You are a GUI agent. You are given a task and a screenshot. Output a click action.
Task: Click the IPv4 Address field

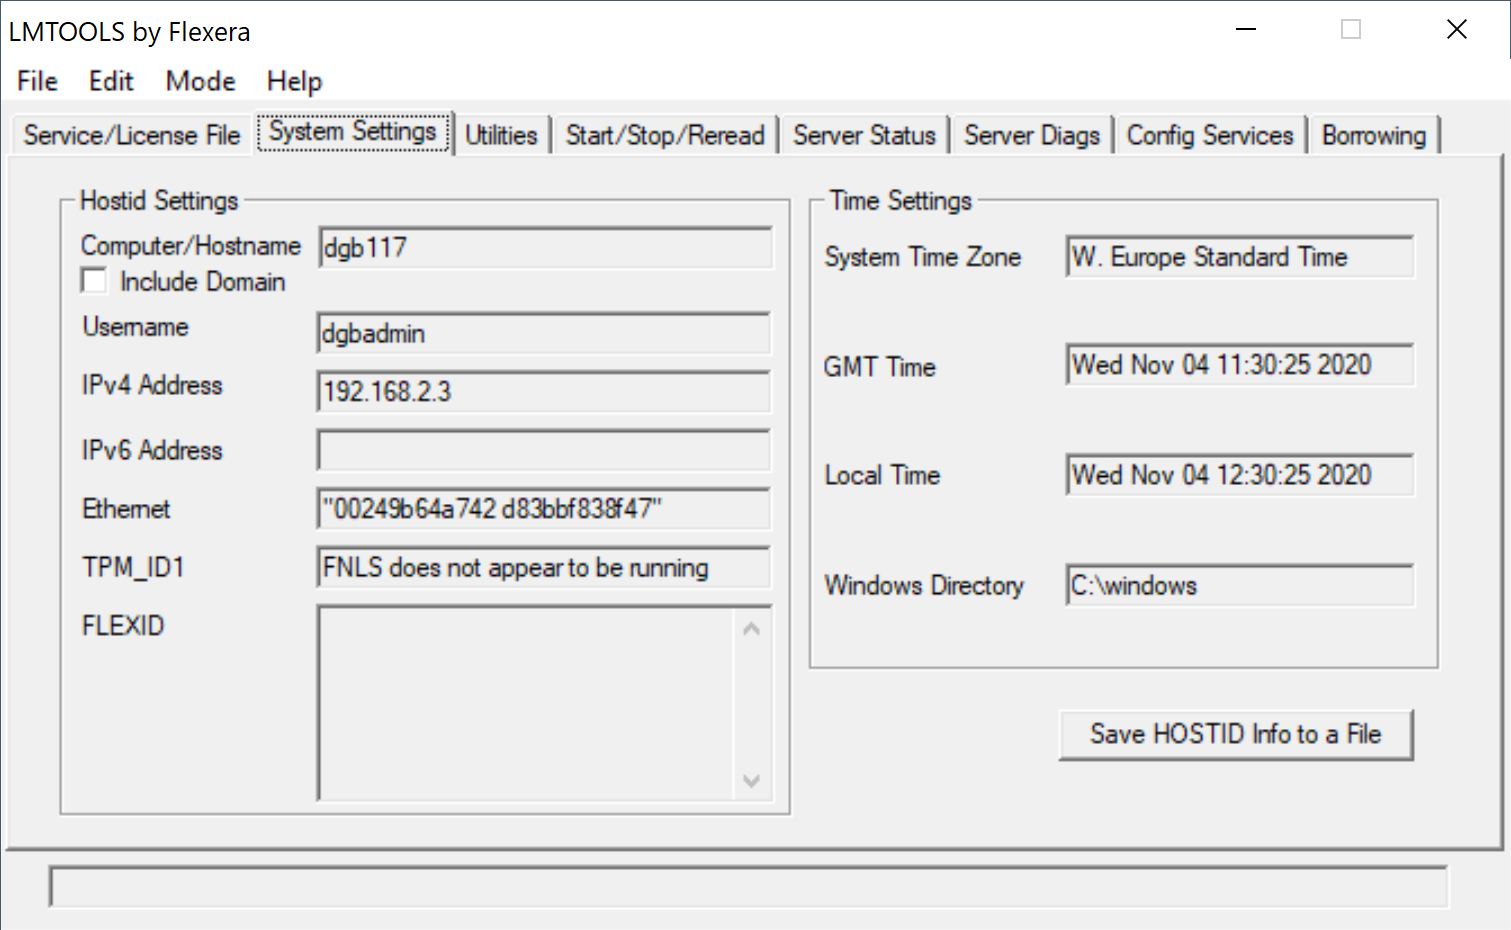coord(545,392)
